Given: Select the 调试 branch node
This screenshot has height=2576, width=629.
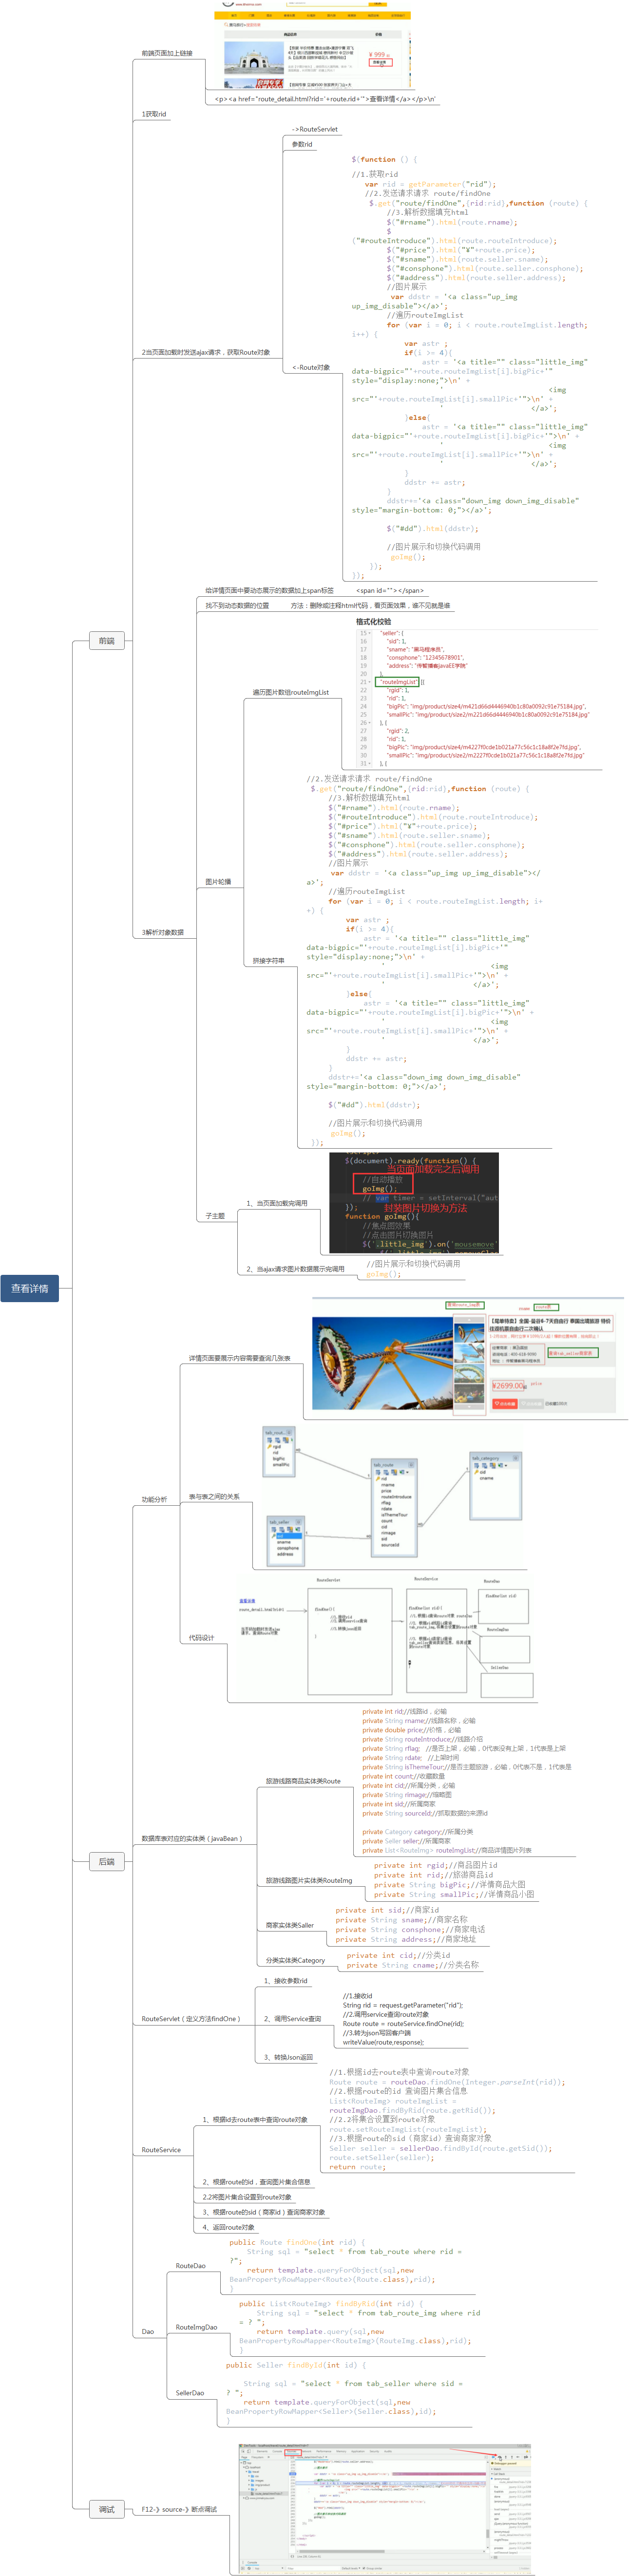Looking at the screenshot, I should coord(106,2509).
